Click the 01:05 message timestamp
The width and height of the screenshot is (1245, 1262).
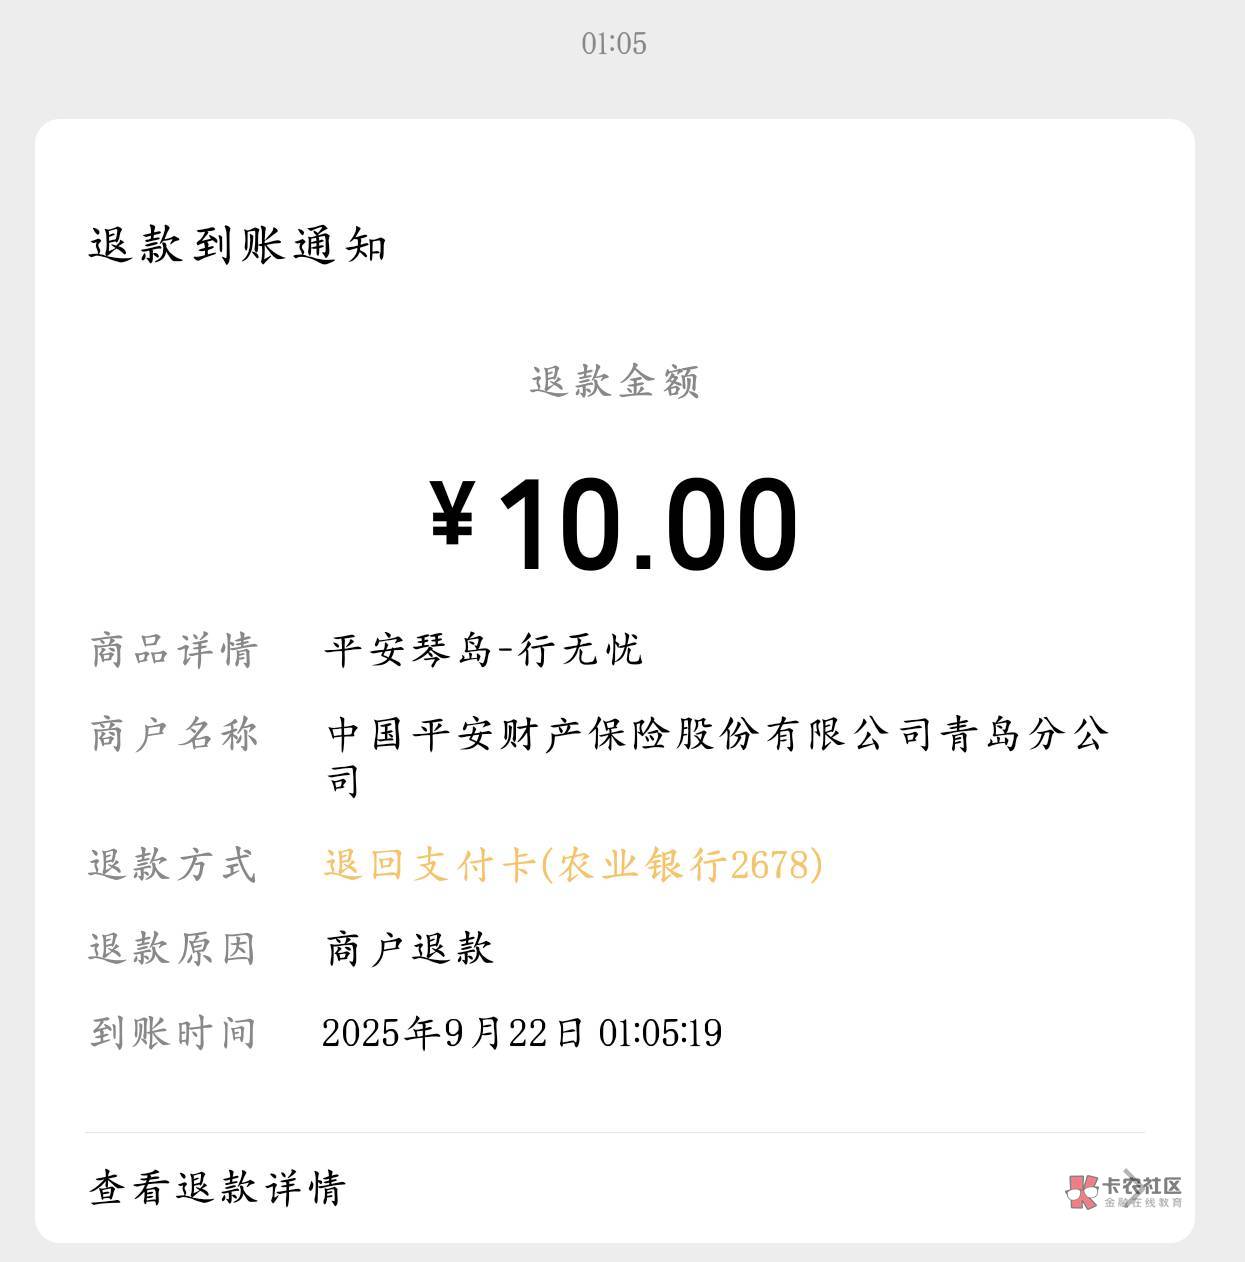(x=614, y=43)
